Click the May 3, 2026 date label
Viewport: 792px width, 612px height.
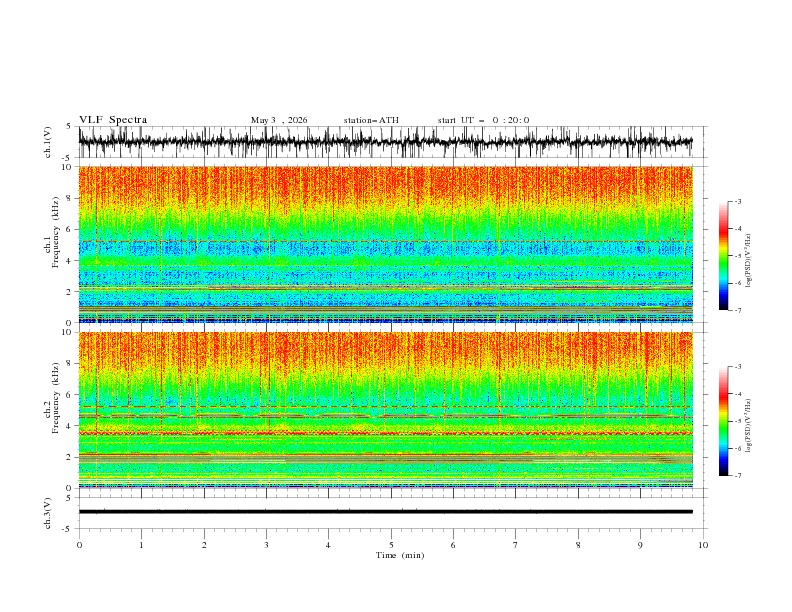coord(279,120)
